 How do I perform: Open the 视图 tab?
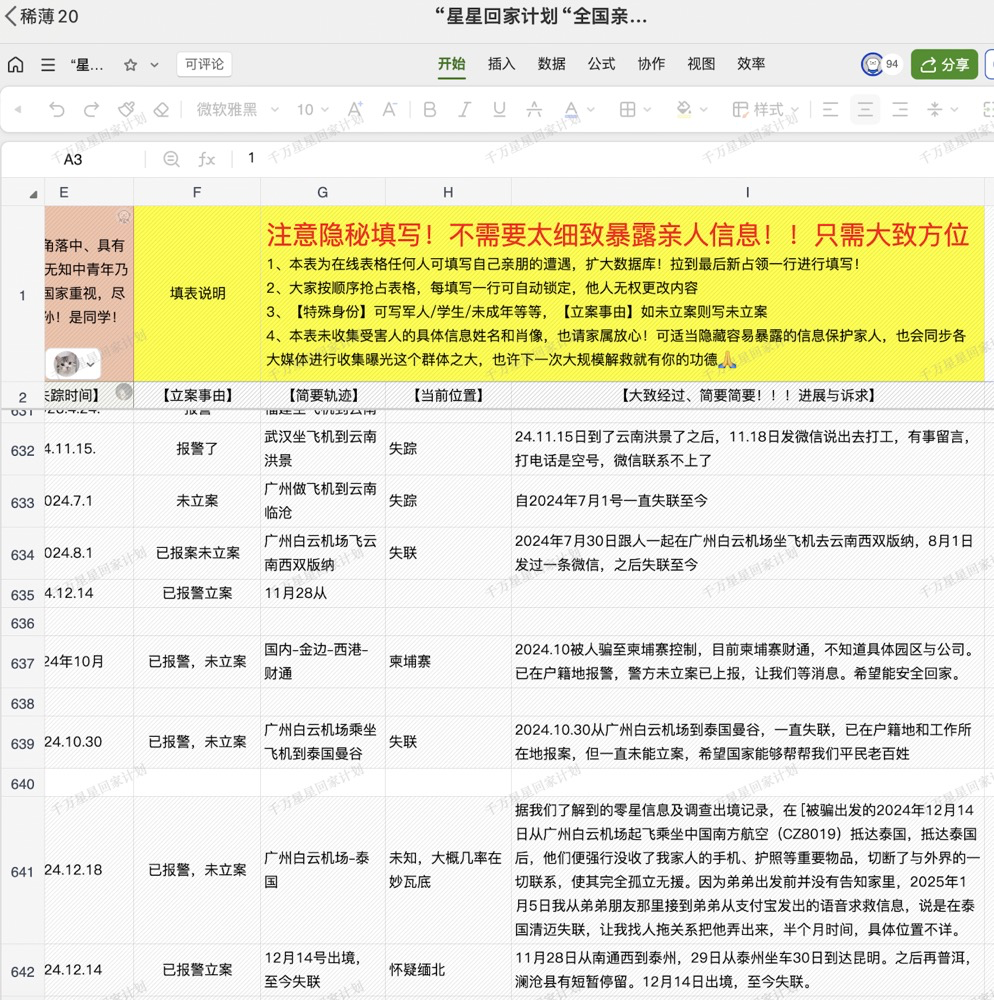[701, 64]
